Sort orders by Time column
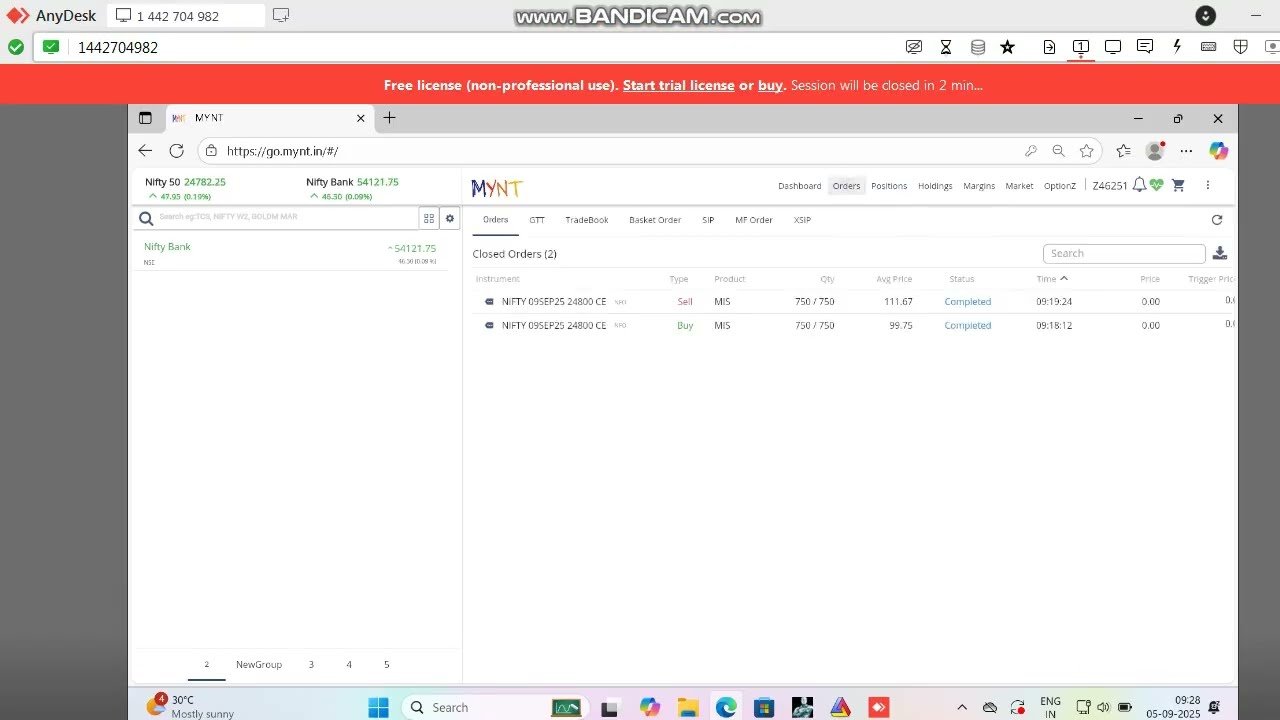The height and width of the screenshot is (720, 1280). [x=1052, y=279]
